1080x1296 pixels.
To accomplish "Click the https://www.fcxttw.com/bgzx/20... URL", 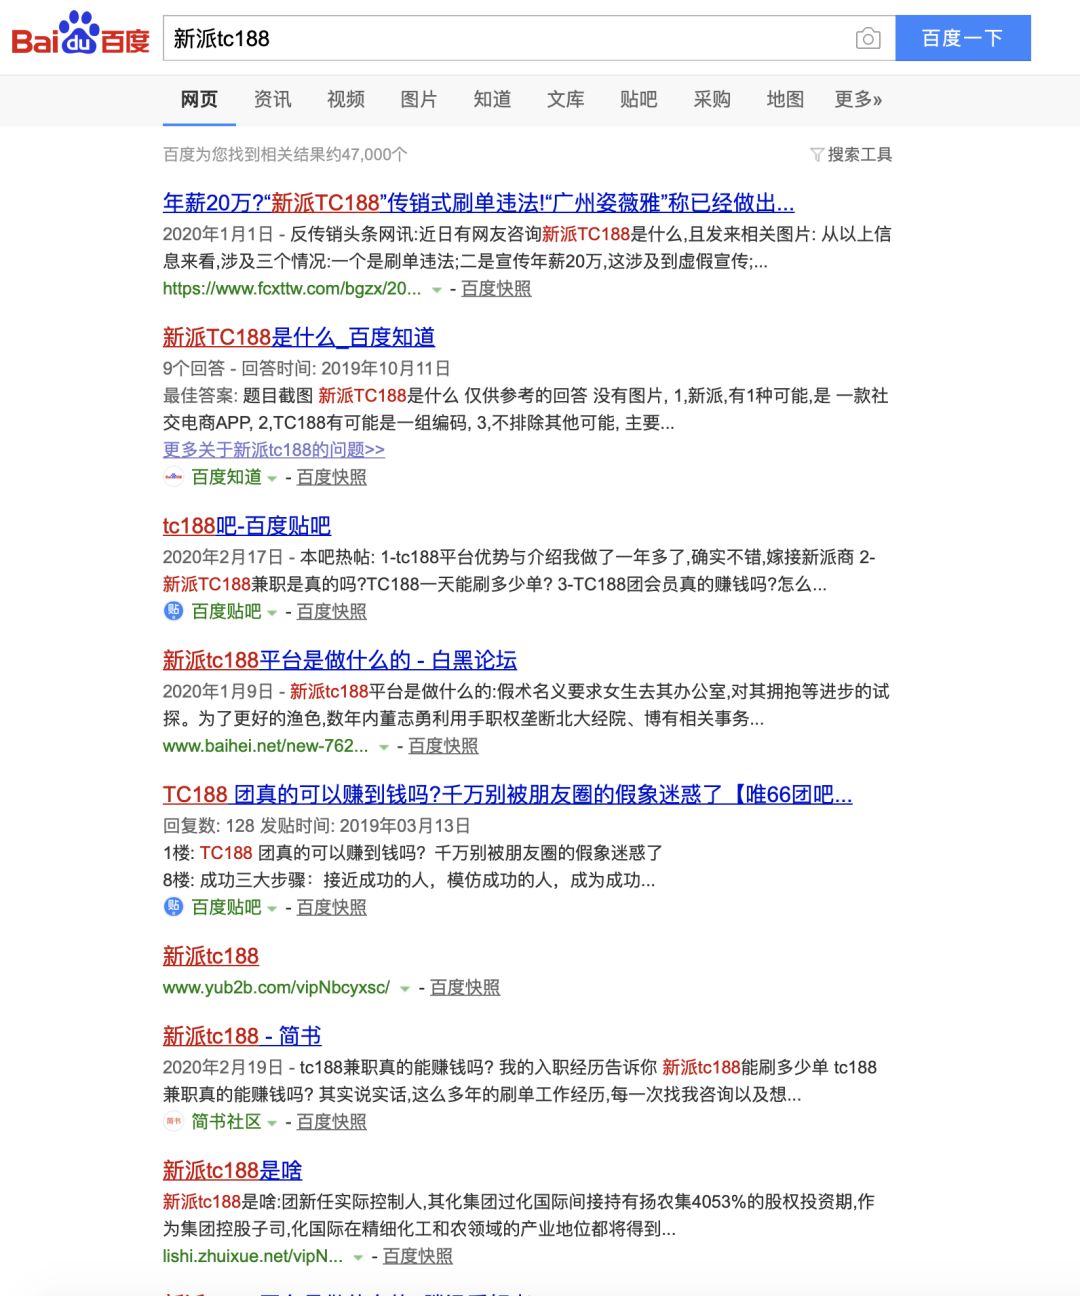I will point(292,289).
